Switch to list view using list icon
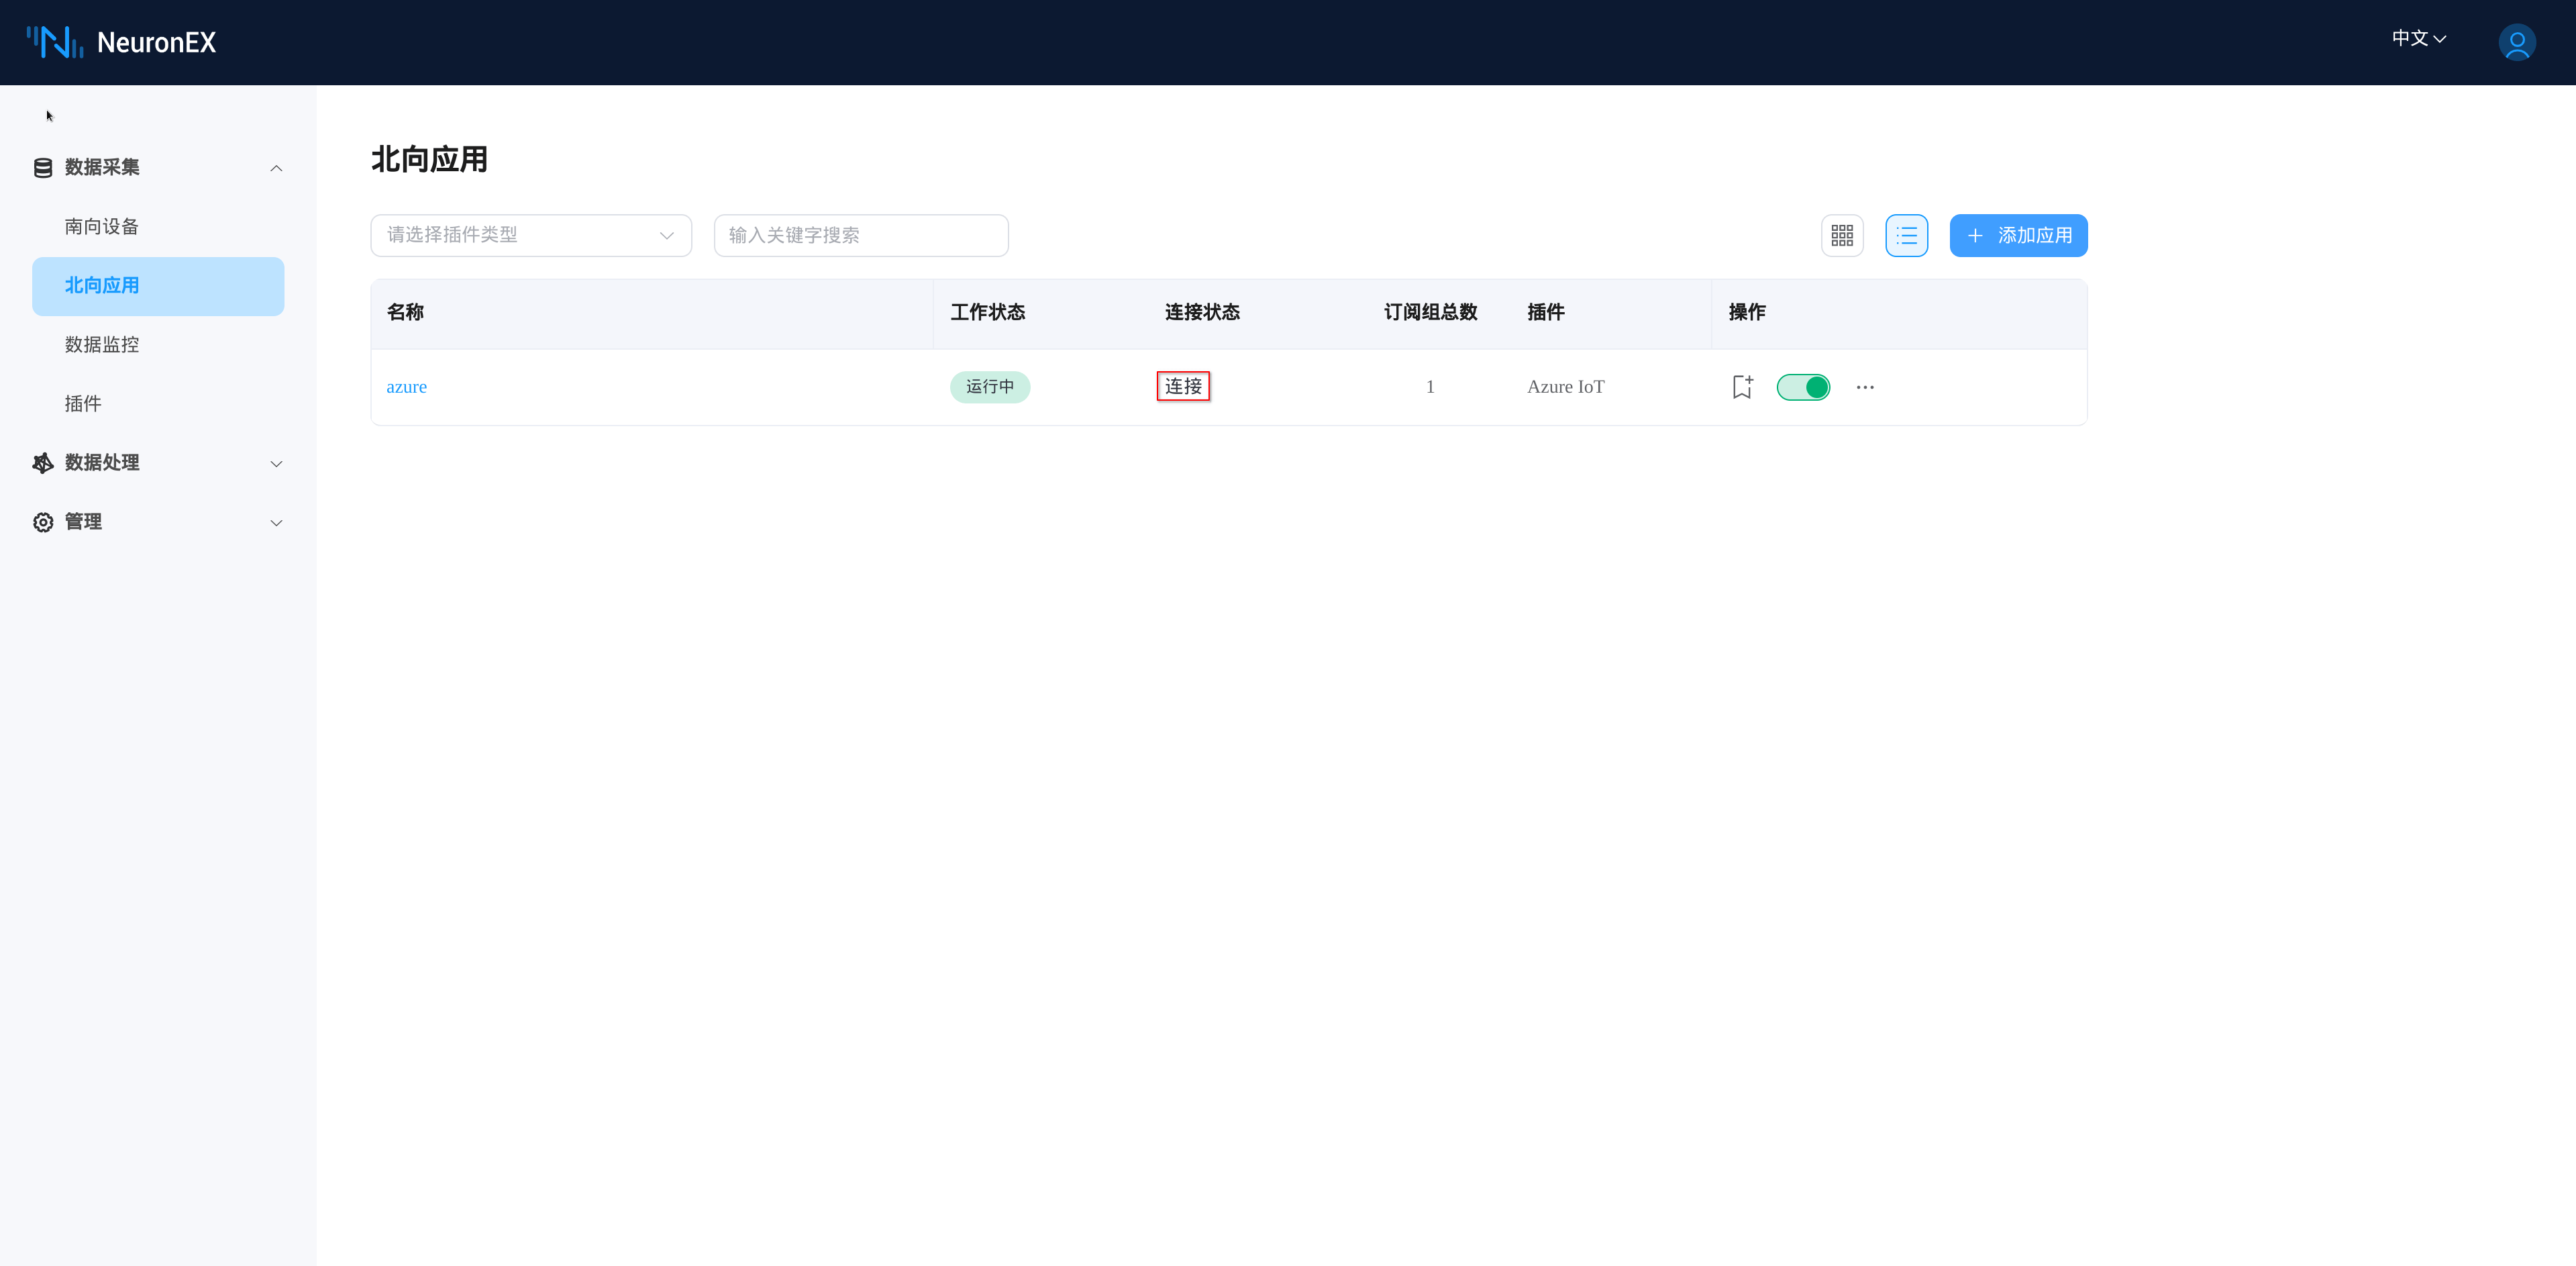This screenshot has width=2576, height=1266. click(1906, 235)
